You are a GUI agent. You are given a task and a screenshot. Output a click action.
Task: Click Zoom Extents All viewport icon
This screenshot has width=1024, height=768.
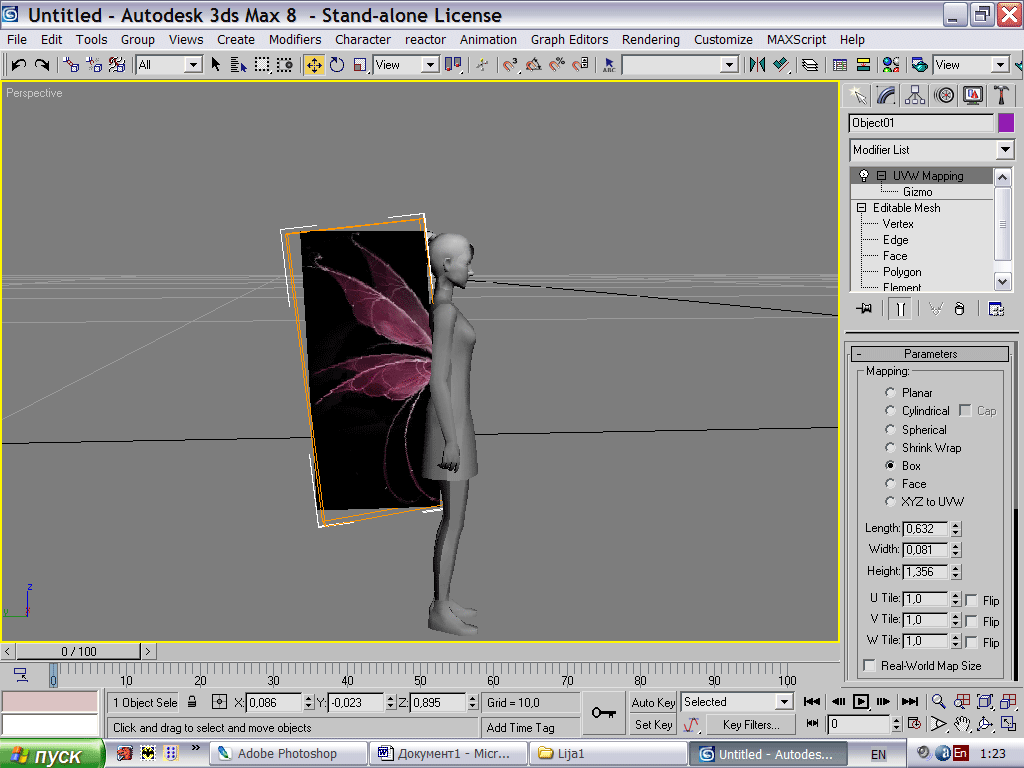(1008, 701)
